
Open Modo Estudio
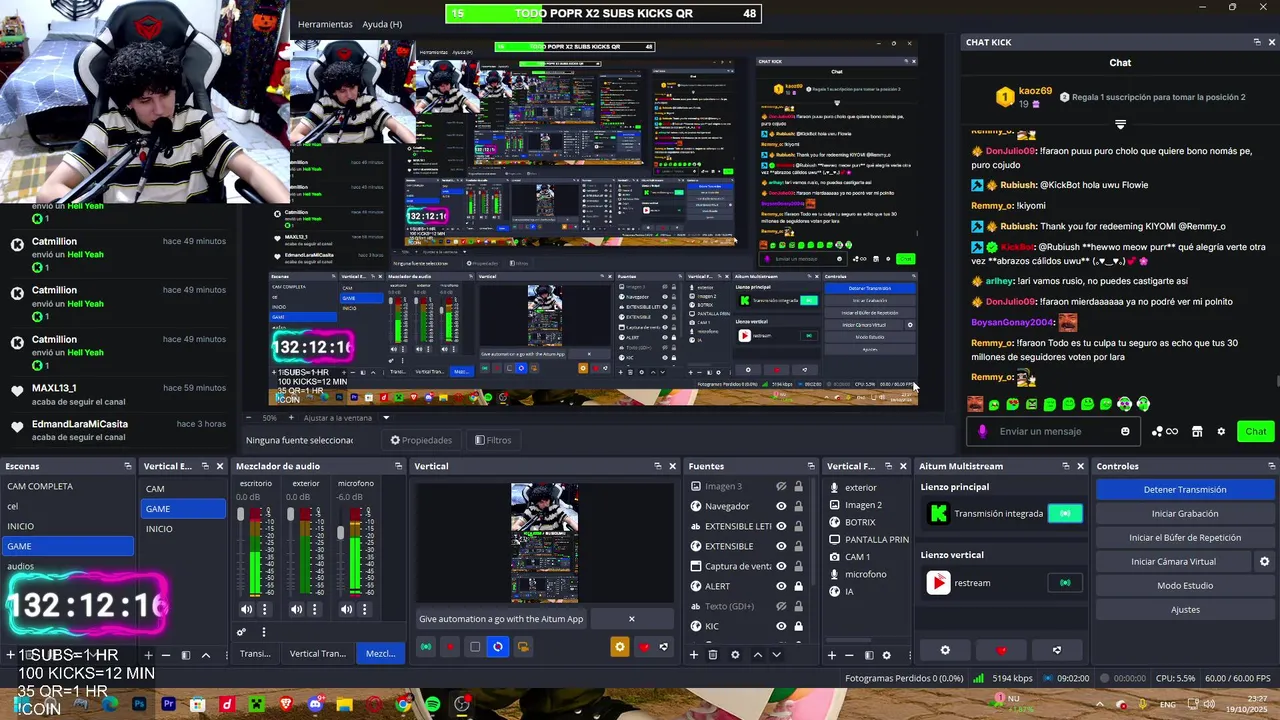click(1184, 586)
